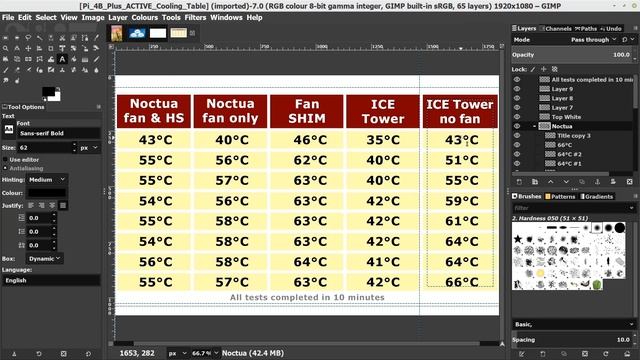The width and height of the screenshot is (640, 360).
Task: Click the Font name field
Action: 58,133
